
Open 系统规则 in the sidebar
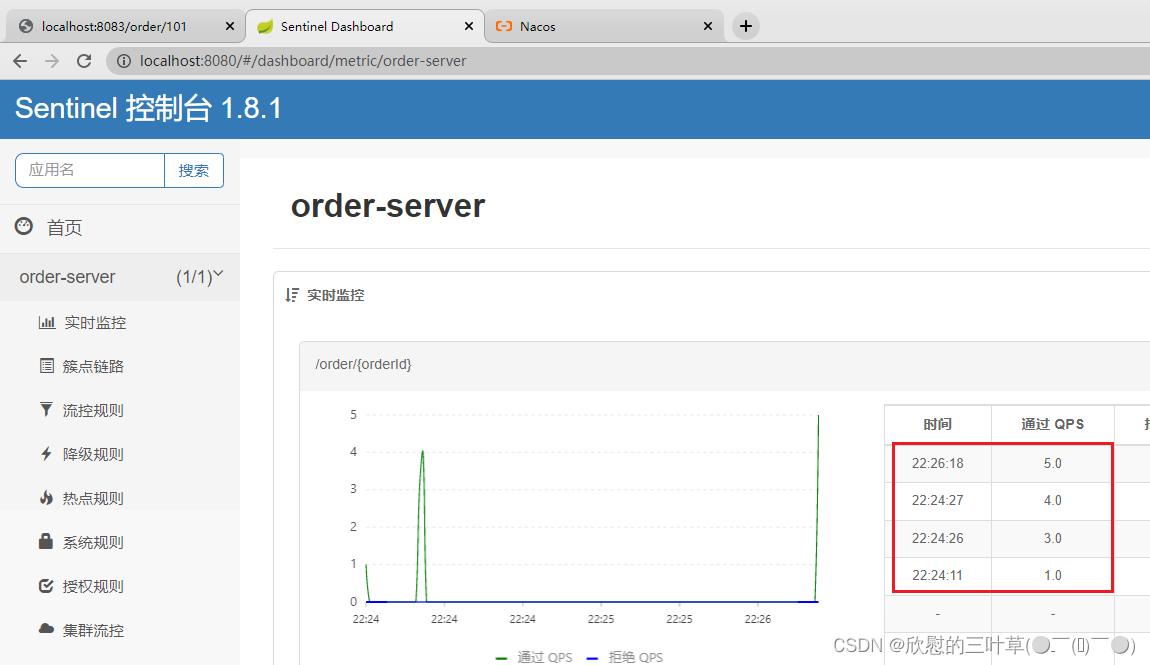[93, 543]
